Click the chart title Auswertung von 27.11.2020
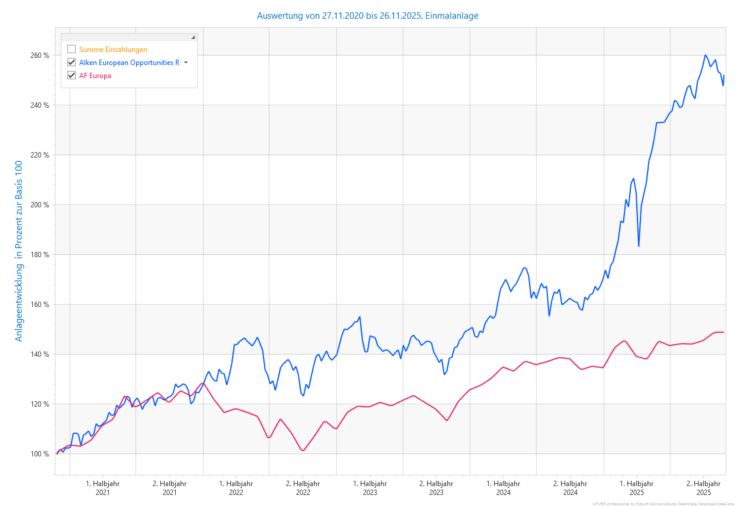 (x=366, y=16)
